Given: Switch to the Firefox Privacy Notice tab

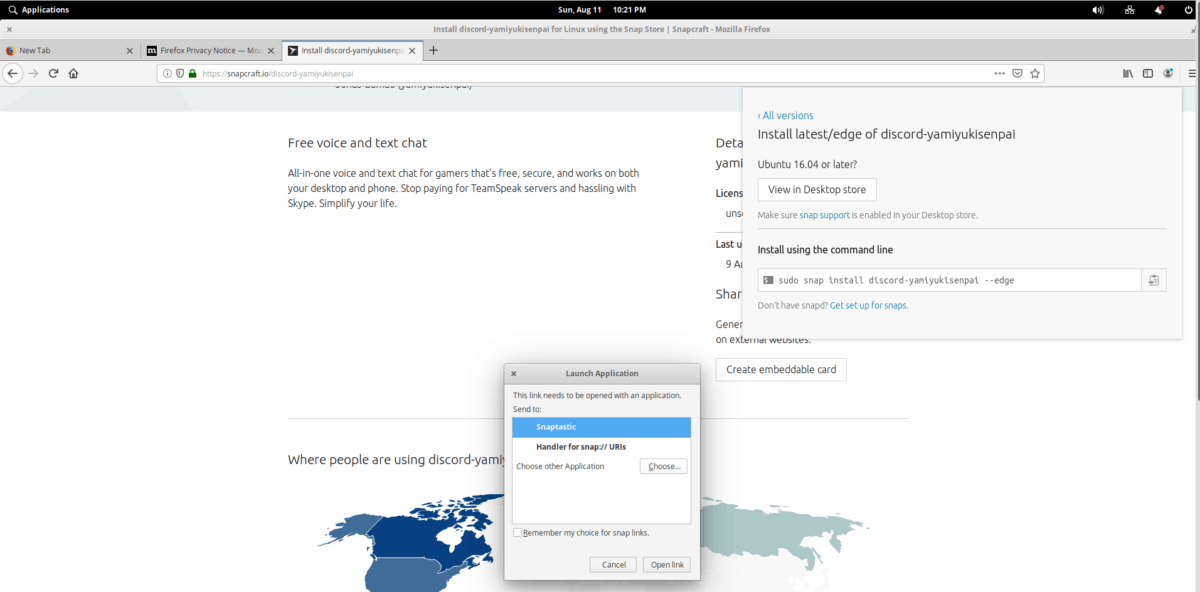Looking at the screenshot, I should tap(212, 50).
